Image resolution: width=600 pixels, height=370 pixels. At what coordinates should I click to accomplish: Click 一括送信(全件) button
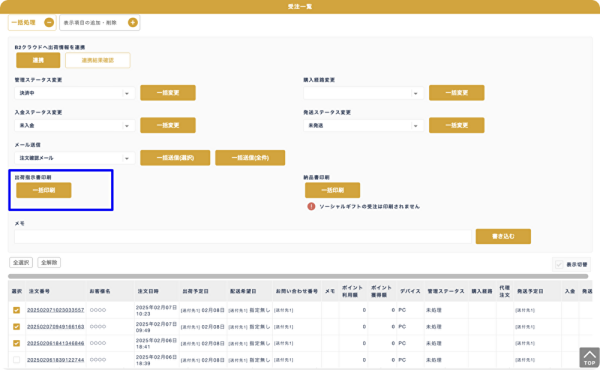[250, 158]
